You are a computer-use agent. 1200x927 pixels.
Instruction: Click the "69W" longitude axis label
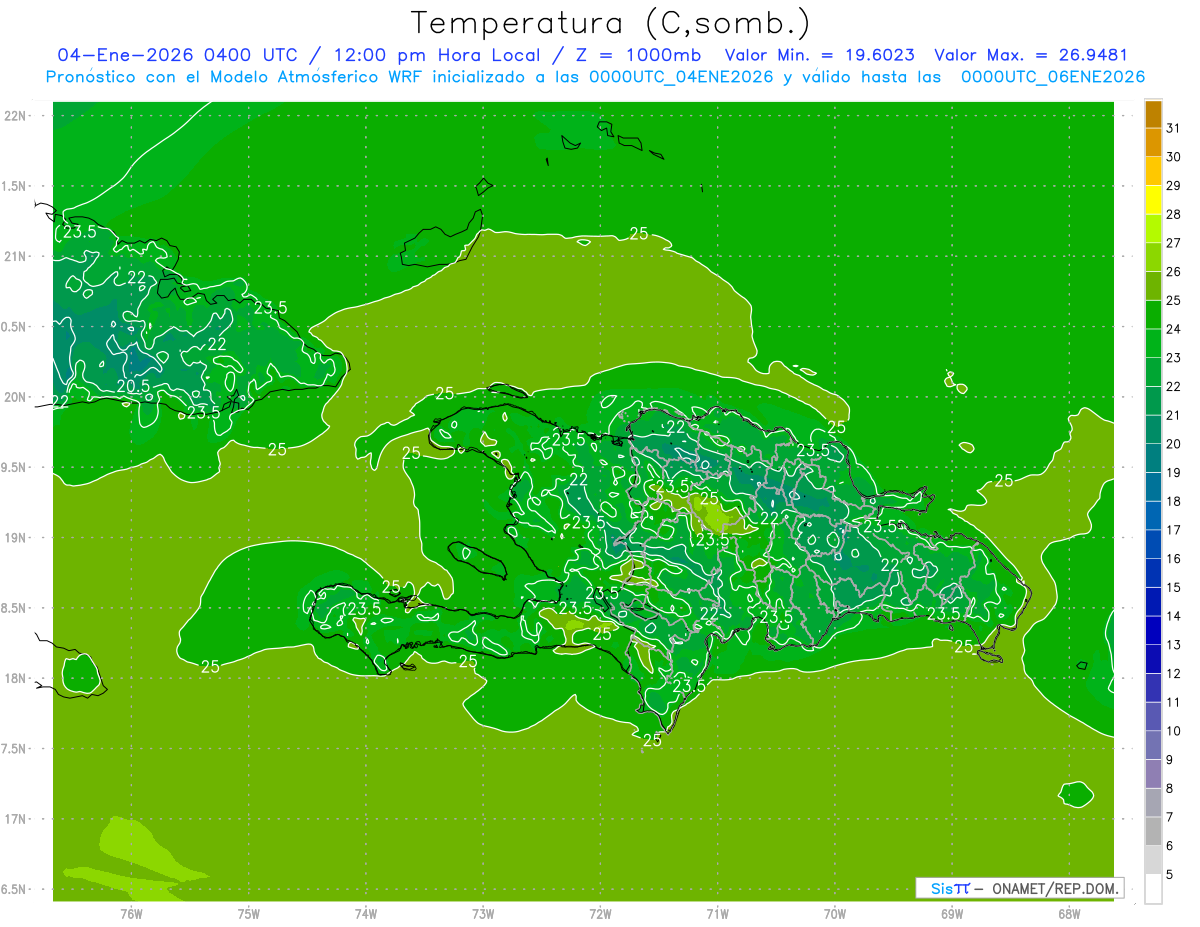coord(952,914)
